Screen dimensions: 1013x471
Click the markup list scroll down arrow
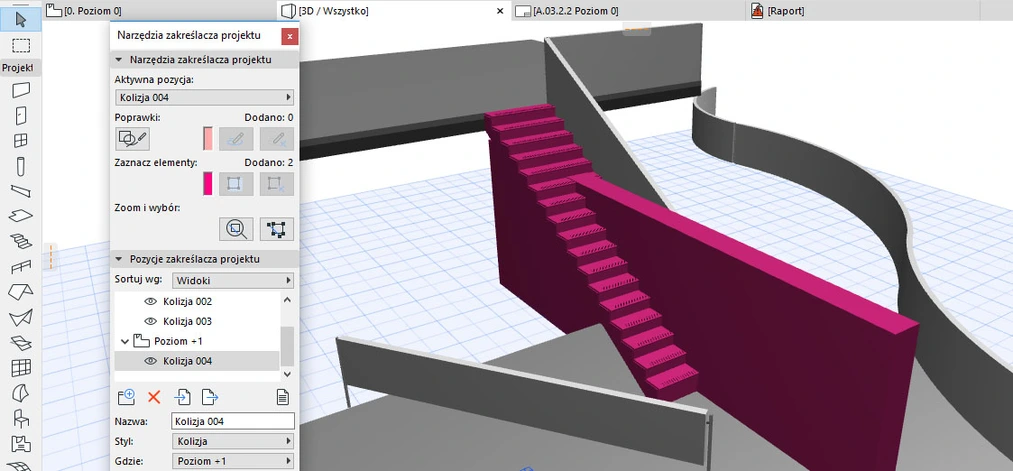pyautogui.click(x=287, y=373)
